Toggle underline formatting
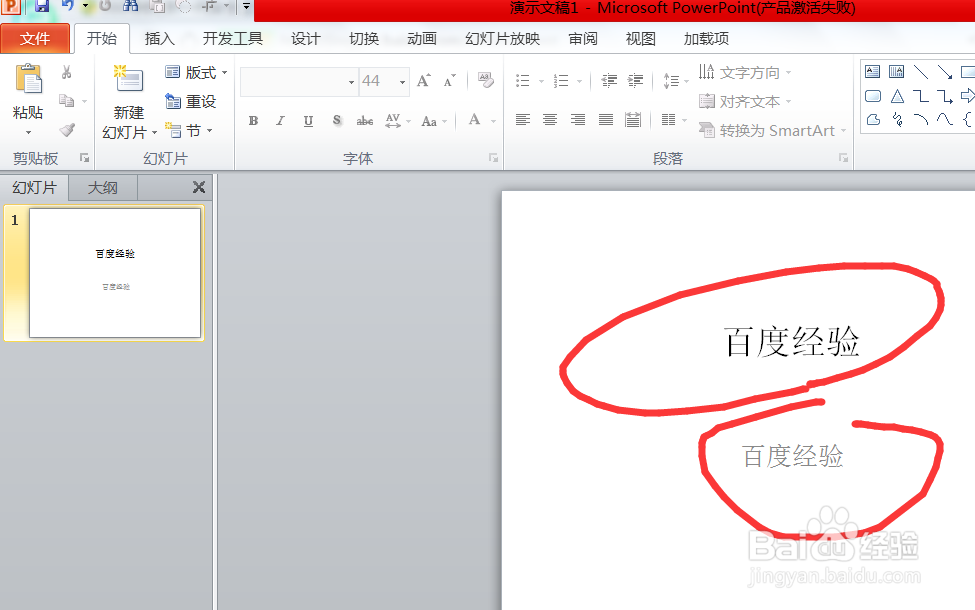975x610 pixels. pos(308,121)
